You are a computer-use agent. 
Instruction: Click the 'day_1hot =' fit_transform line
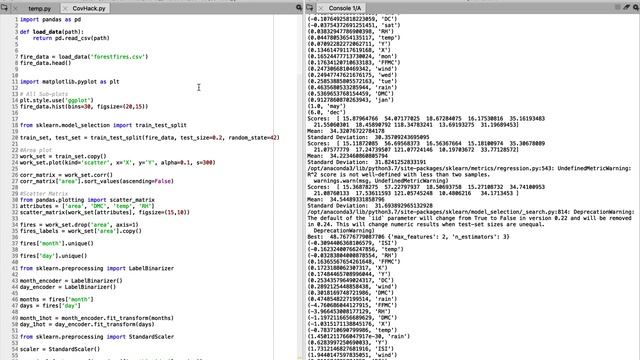[87, 324]
